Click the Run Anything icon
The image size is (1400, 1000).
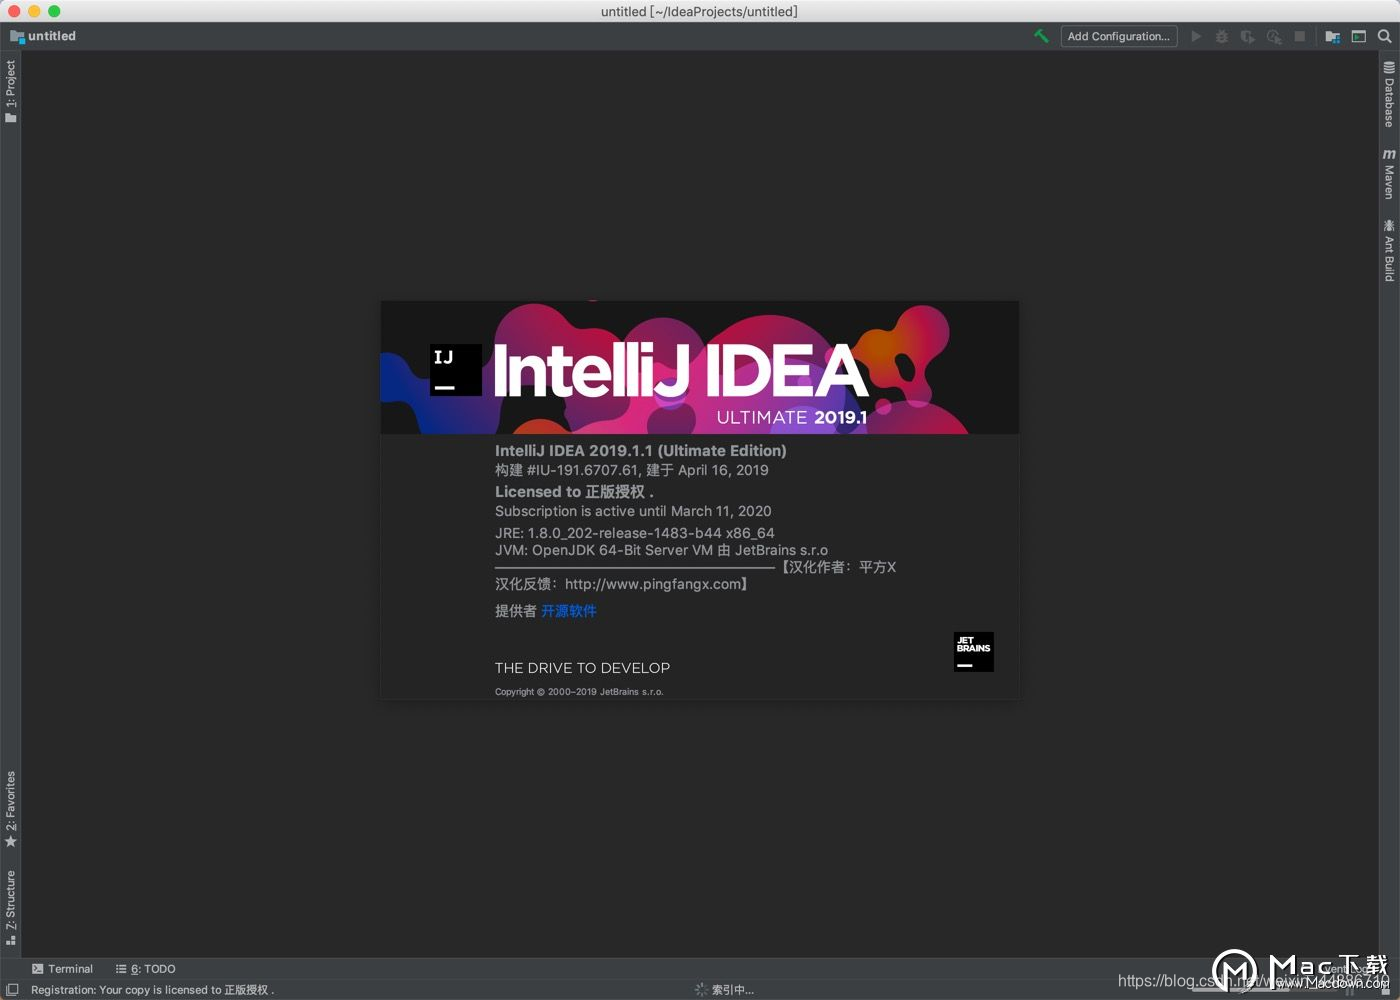click(1358, 36)
